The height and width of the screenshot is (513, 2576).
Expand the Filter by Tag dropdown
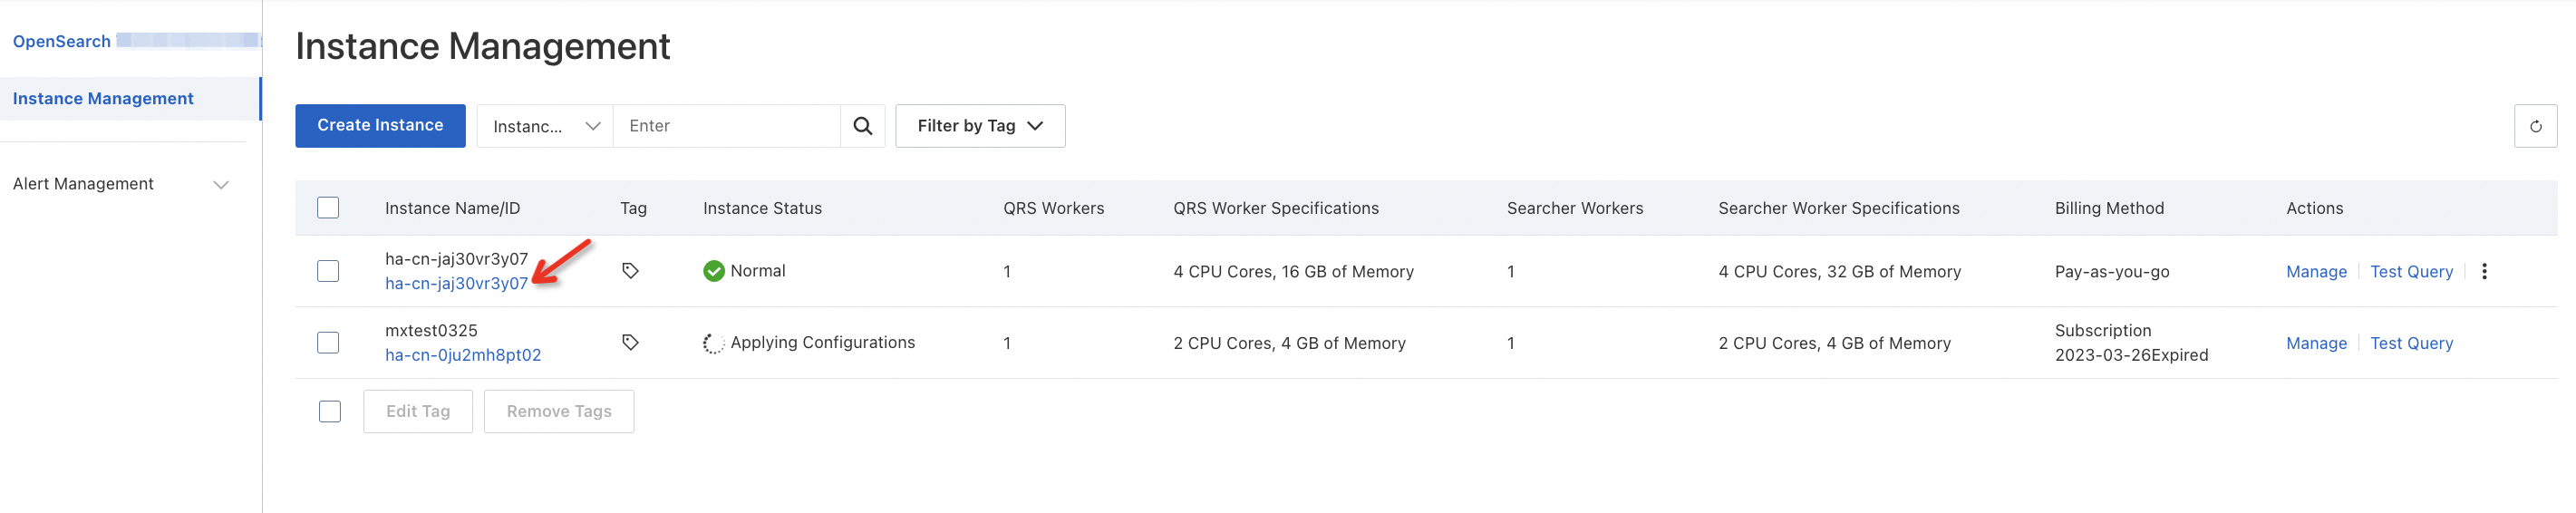pyautogui.click(x=979, y=126)
